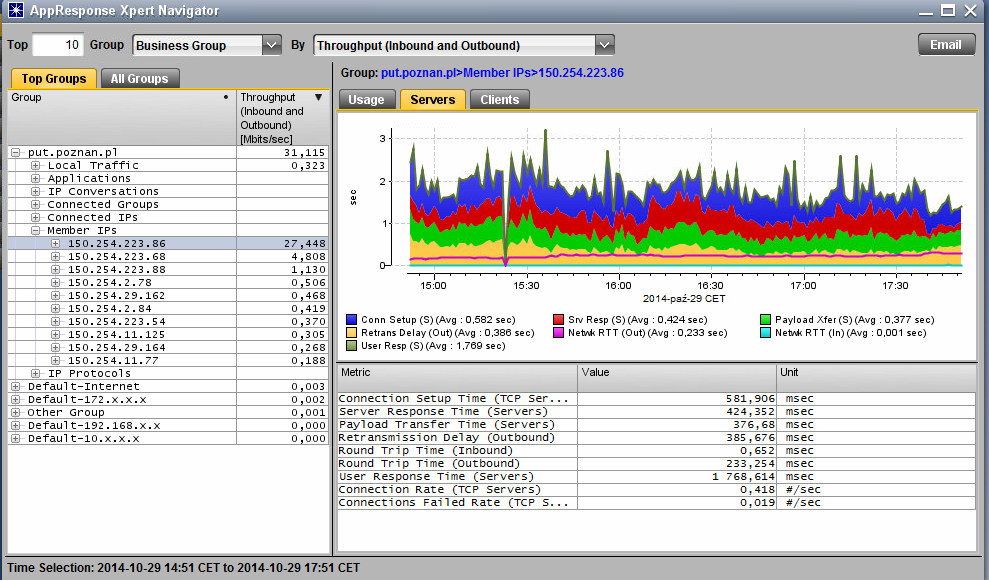Expand the Default-10.x.x.x group

pyautogui.click(x=15, y=439)
